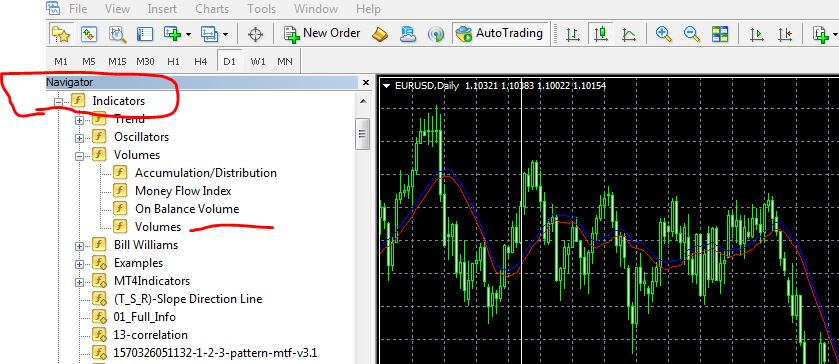Image resolution: width=839 pixels, height=364 pixels.
Task: Click the New Order button
Action: pos(322,34)
